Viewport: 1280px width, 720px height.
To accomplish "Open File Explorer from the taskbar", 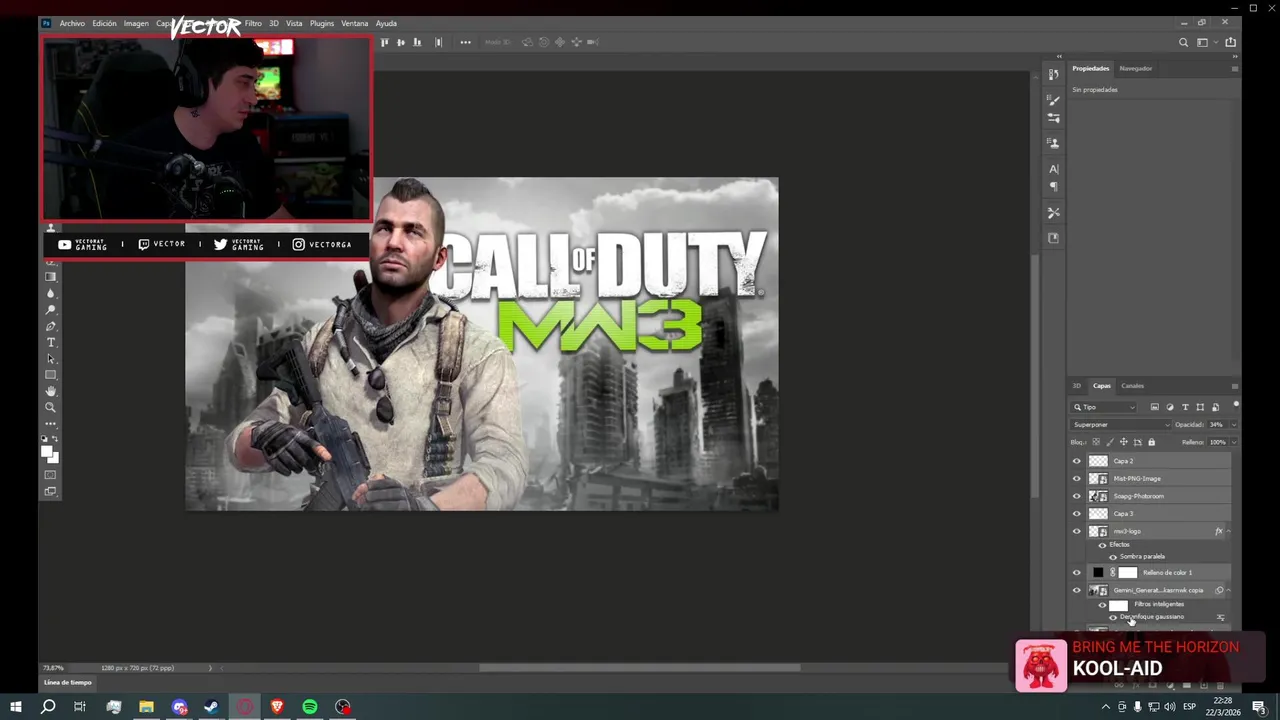I will 146,707.
